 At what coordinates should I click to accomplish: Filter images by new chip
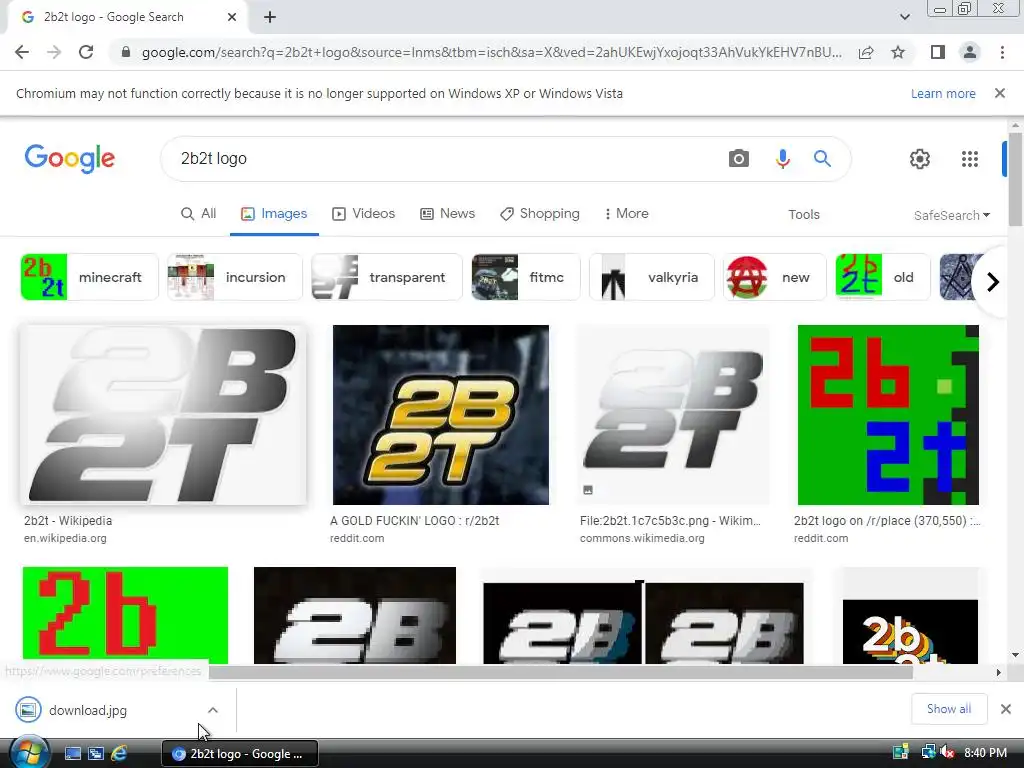pos(775,277)
